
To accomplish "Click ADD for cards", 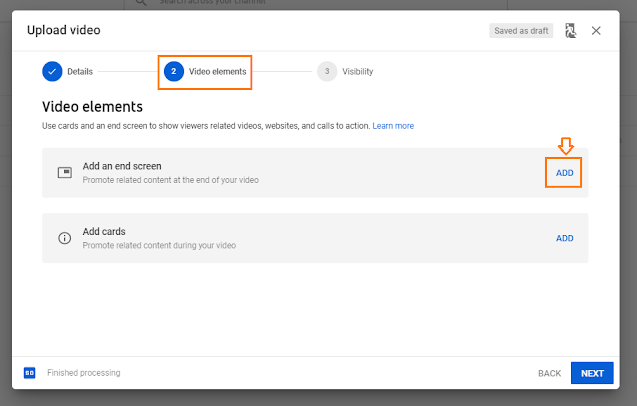I will [x=565, y=238].
